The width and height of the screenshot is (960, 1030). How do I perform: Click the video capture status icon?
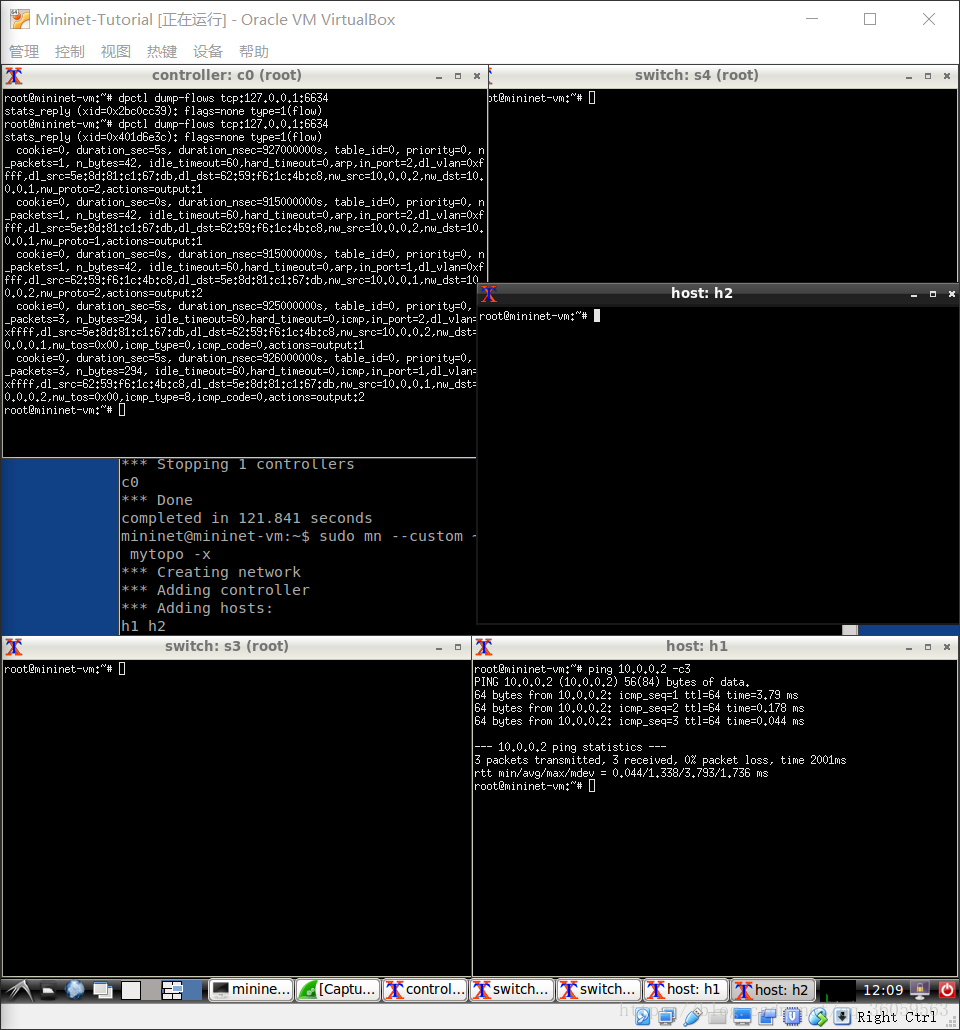[767, 1018]
